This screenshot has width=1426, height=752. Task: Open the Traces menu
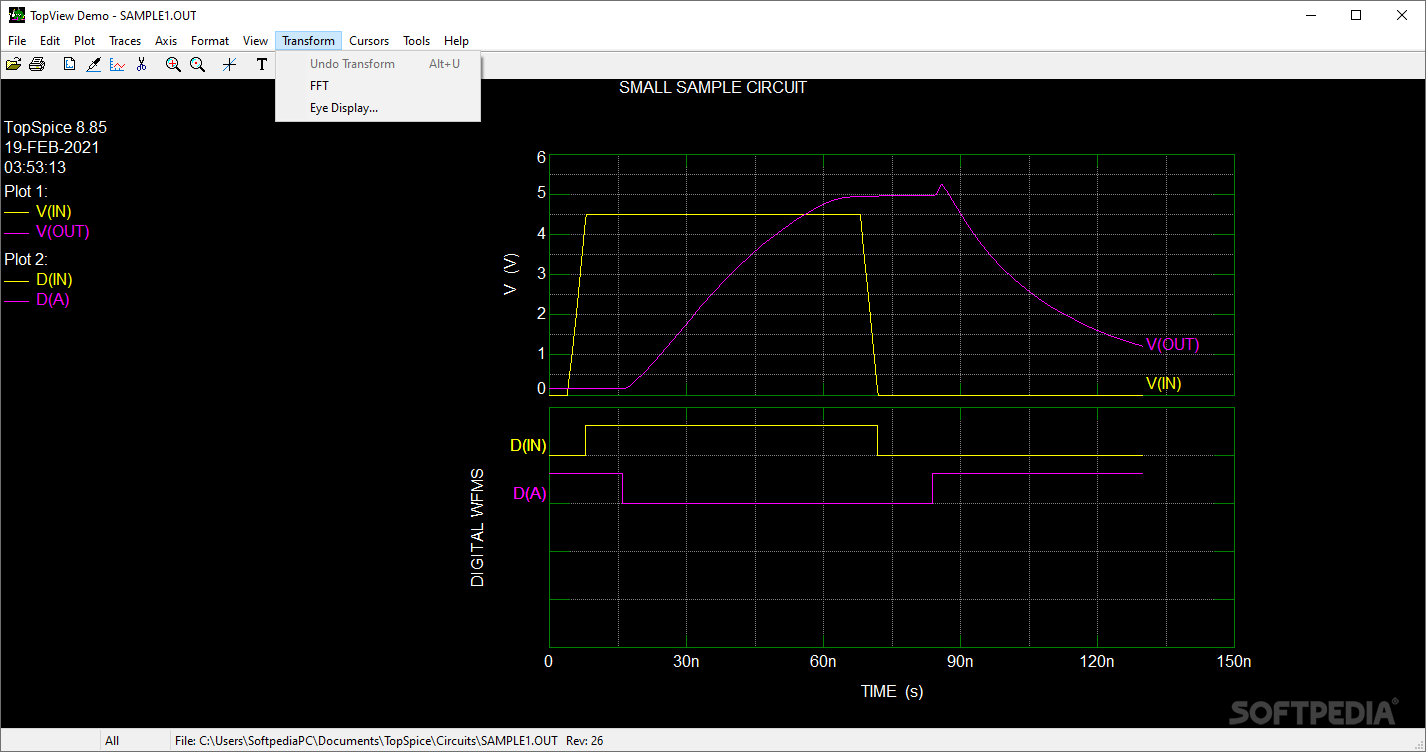pos(125,41)
